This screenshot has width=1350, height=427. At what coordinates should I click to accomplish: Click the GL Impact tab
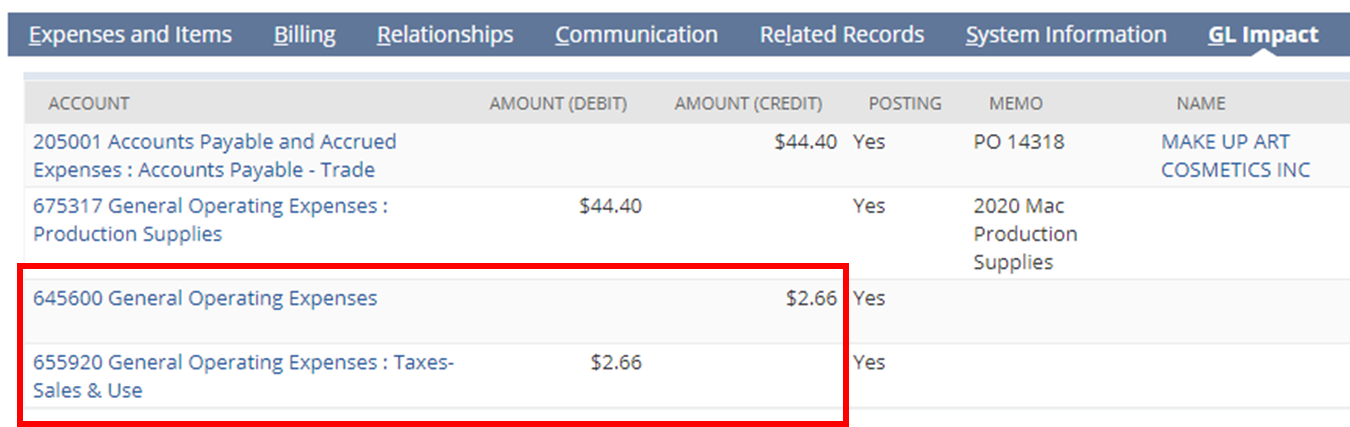(x=1263, y=35)
